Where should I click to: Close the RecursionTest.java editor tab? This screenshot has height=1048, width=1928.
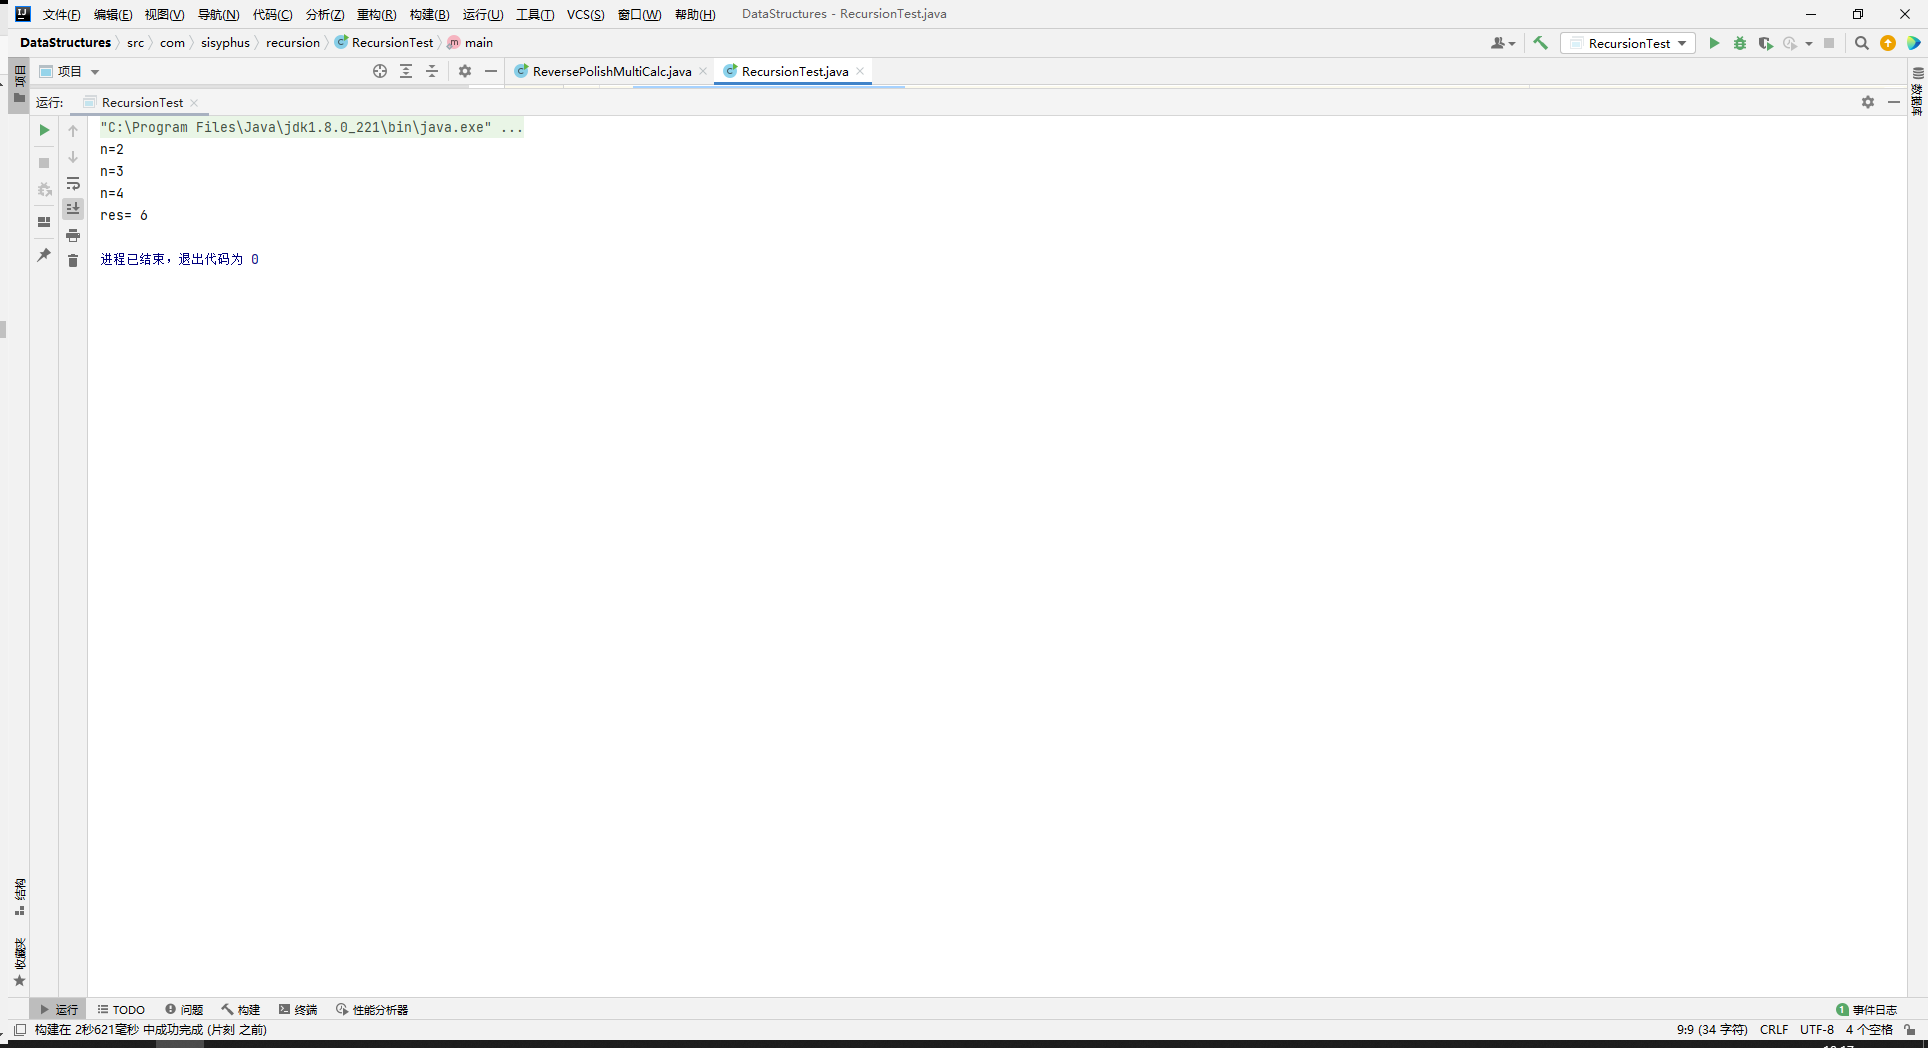[x=860, y=71]
